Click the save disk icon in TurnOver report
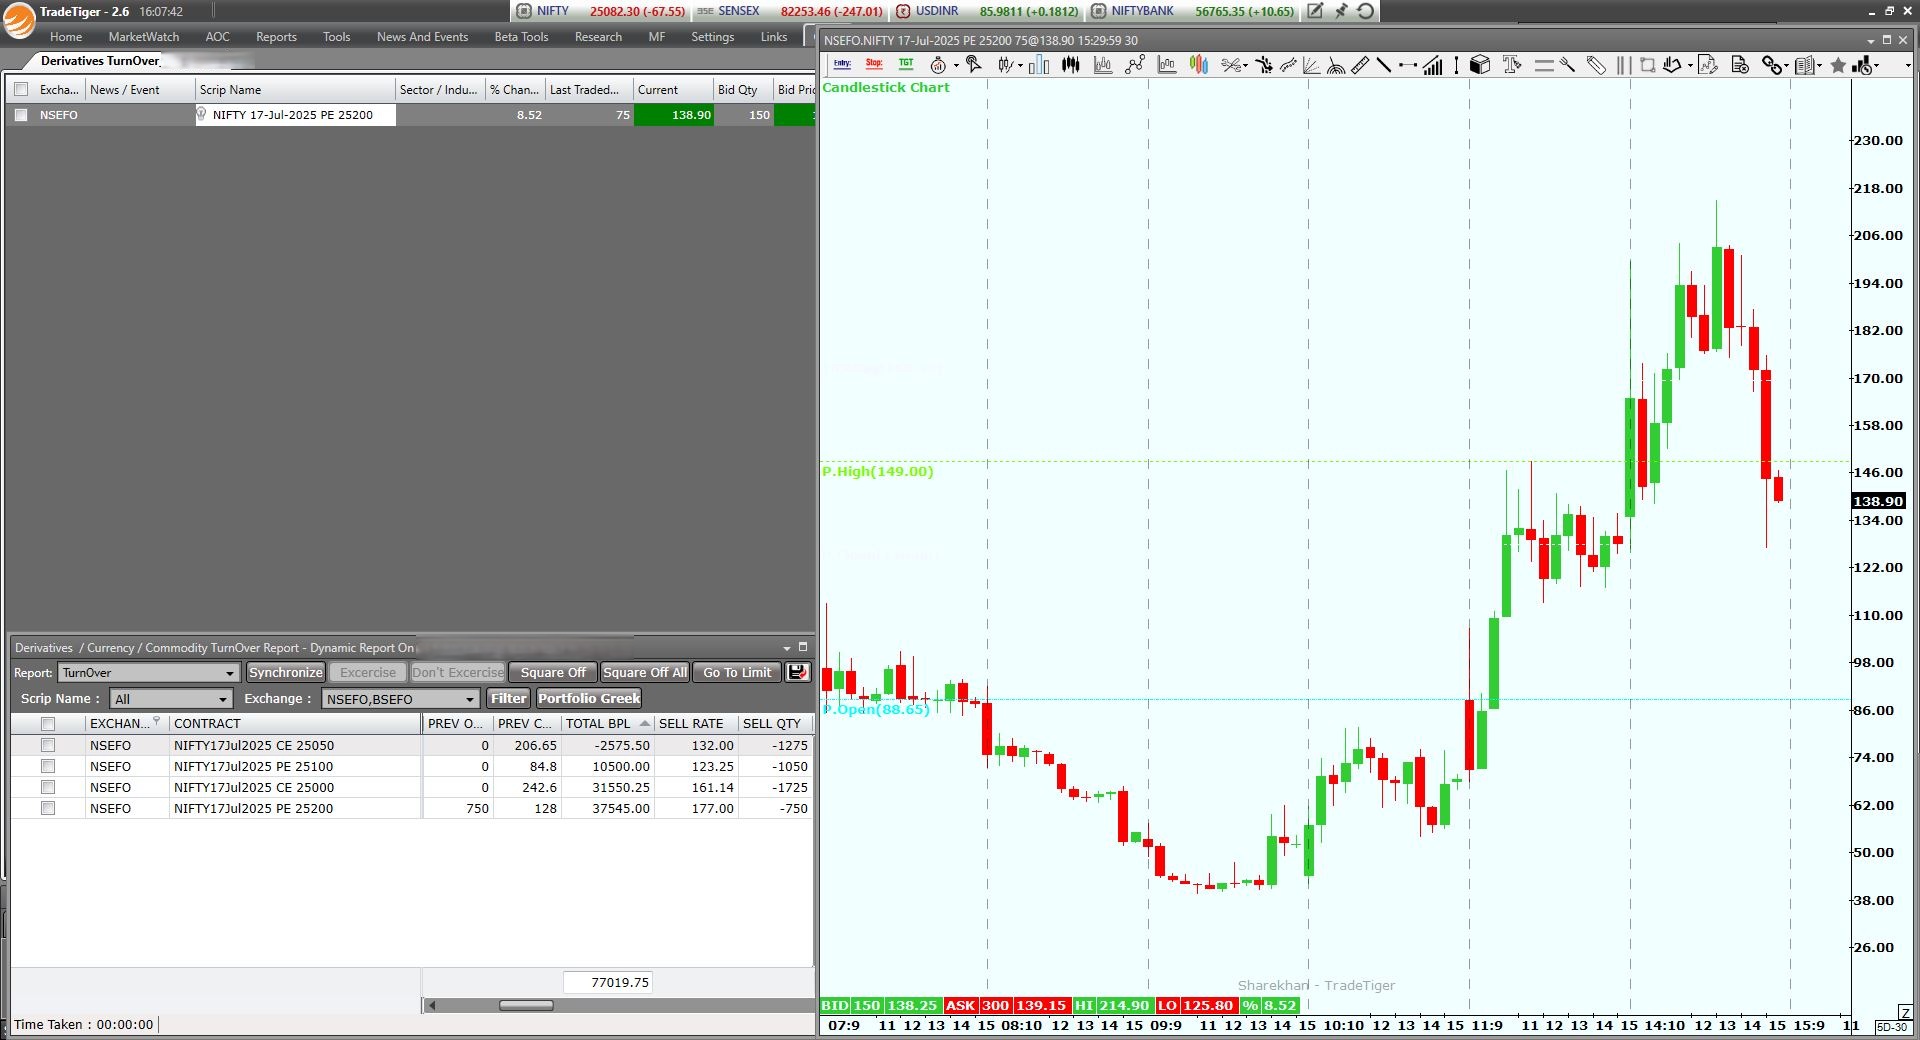 click(797, 672)
